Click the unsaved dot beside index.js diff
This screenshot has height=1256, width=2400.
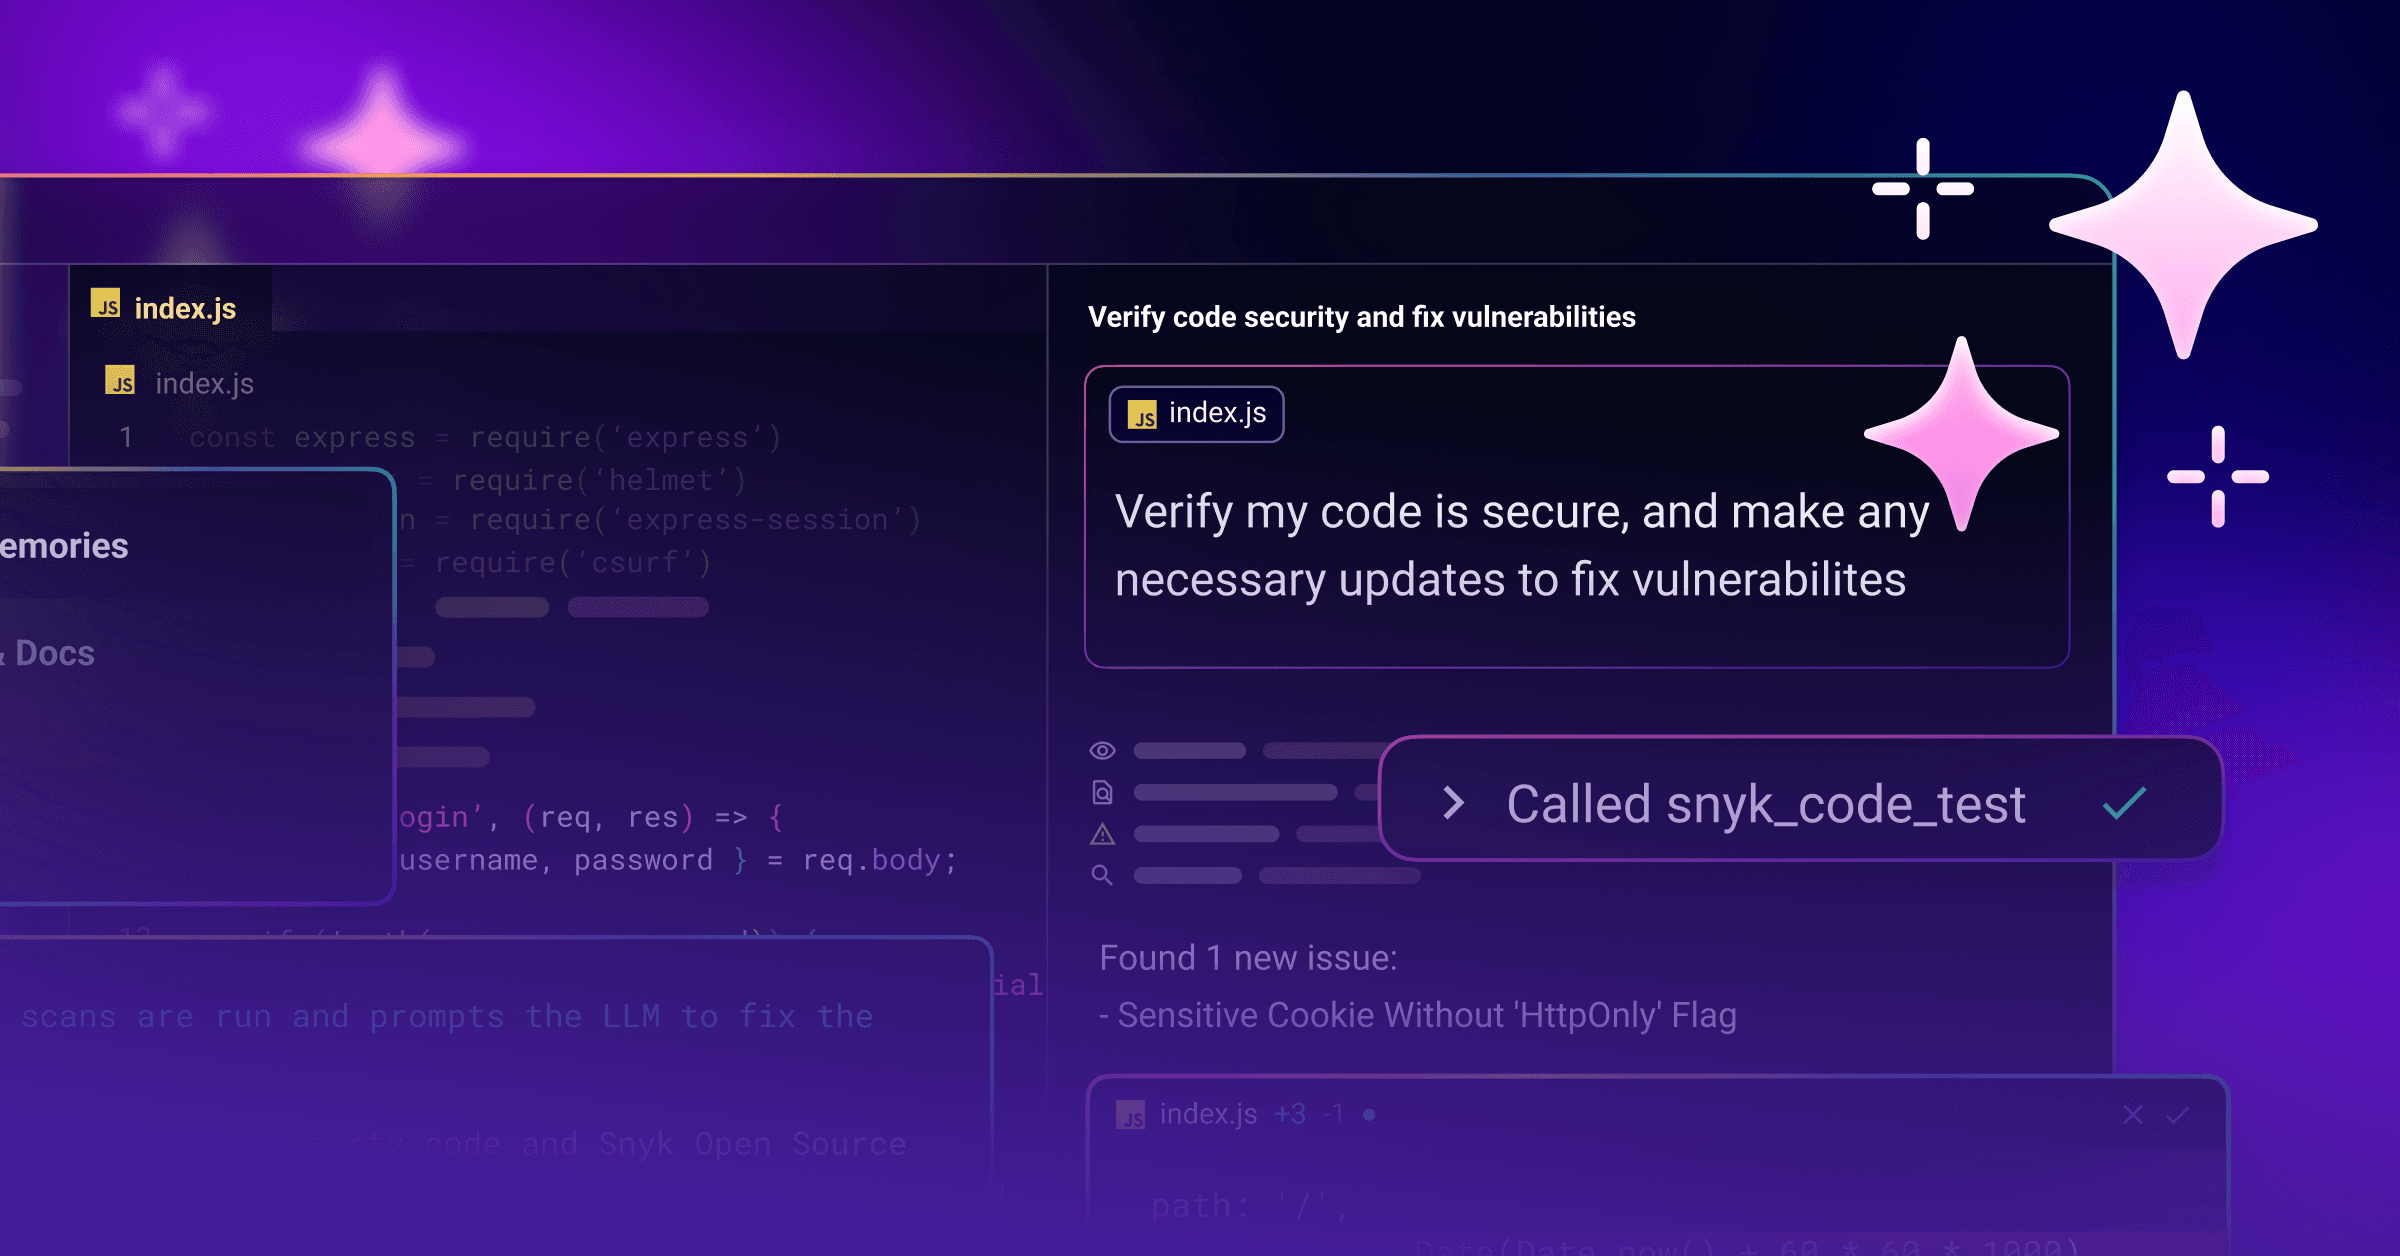(1369, 1114)
